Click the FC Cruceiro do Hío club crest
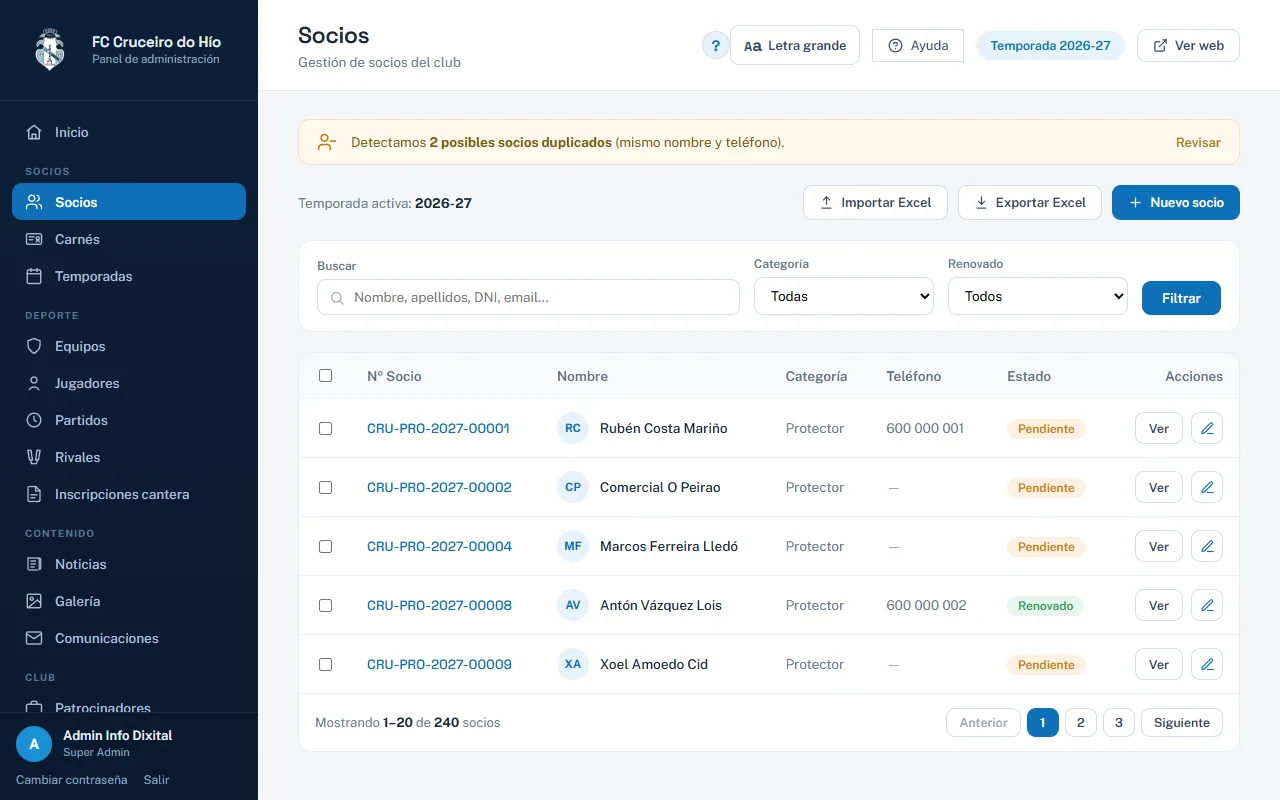Screen dimensions: 1280x800 (49, 50)
